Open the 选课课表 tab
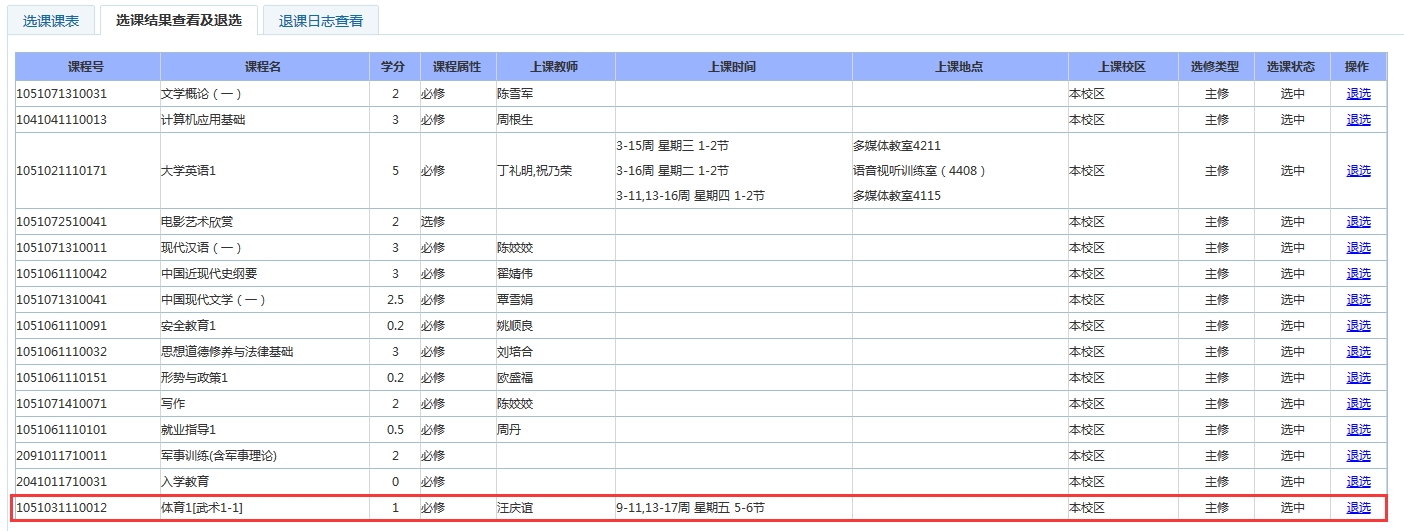The height and width of the screenshot is (531, 1404). coord(51,20)
